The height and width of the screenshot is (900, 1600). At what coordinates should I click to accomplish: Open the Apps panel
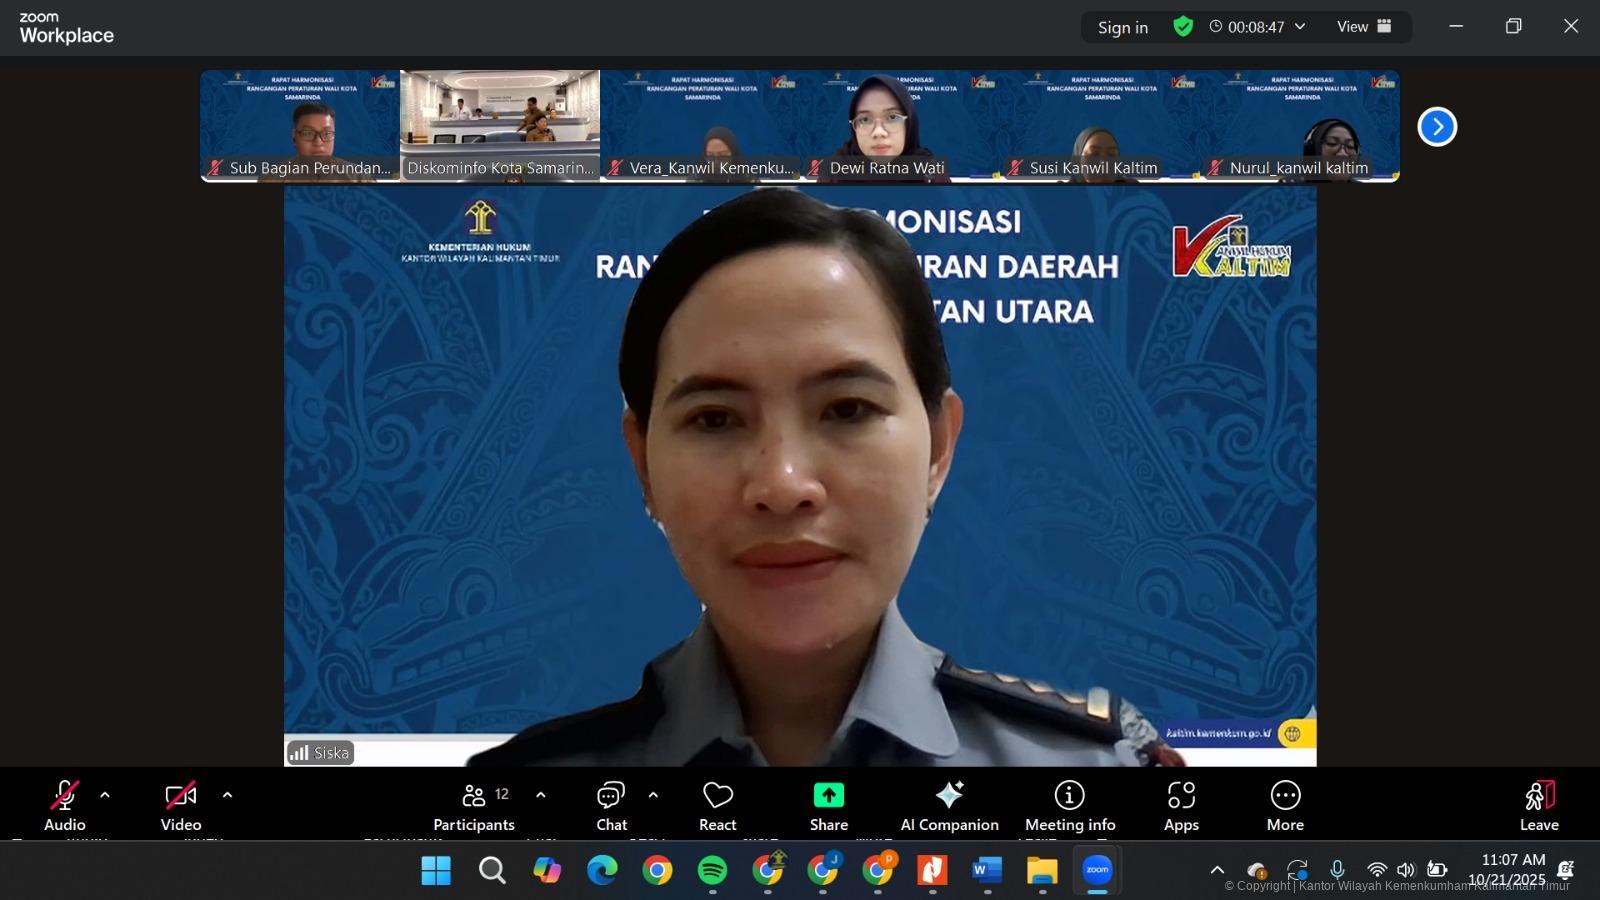(x=1181, y=806)
